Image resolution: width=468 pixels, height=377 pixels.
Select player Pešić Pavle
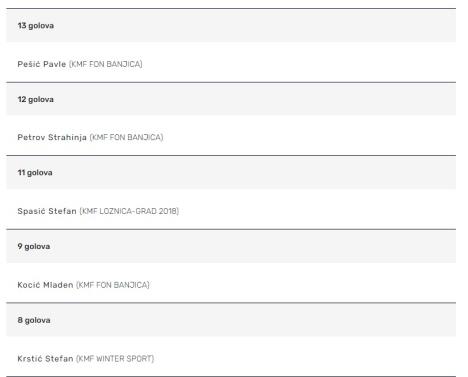pos(42,64)
